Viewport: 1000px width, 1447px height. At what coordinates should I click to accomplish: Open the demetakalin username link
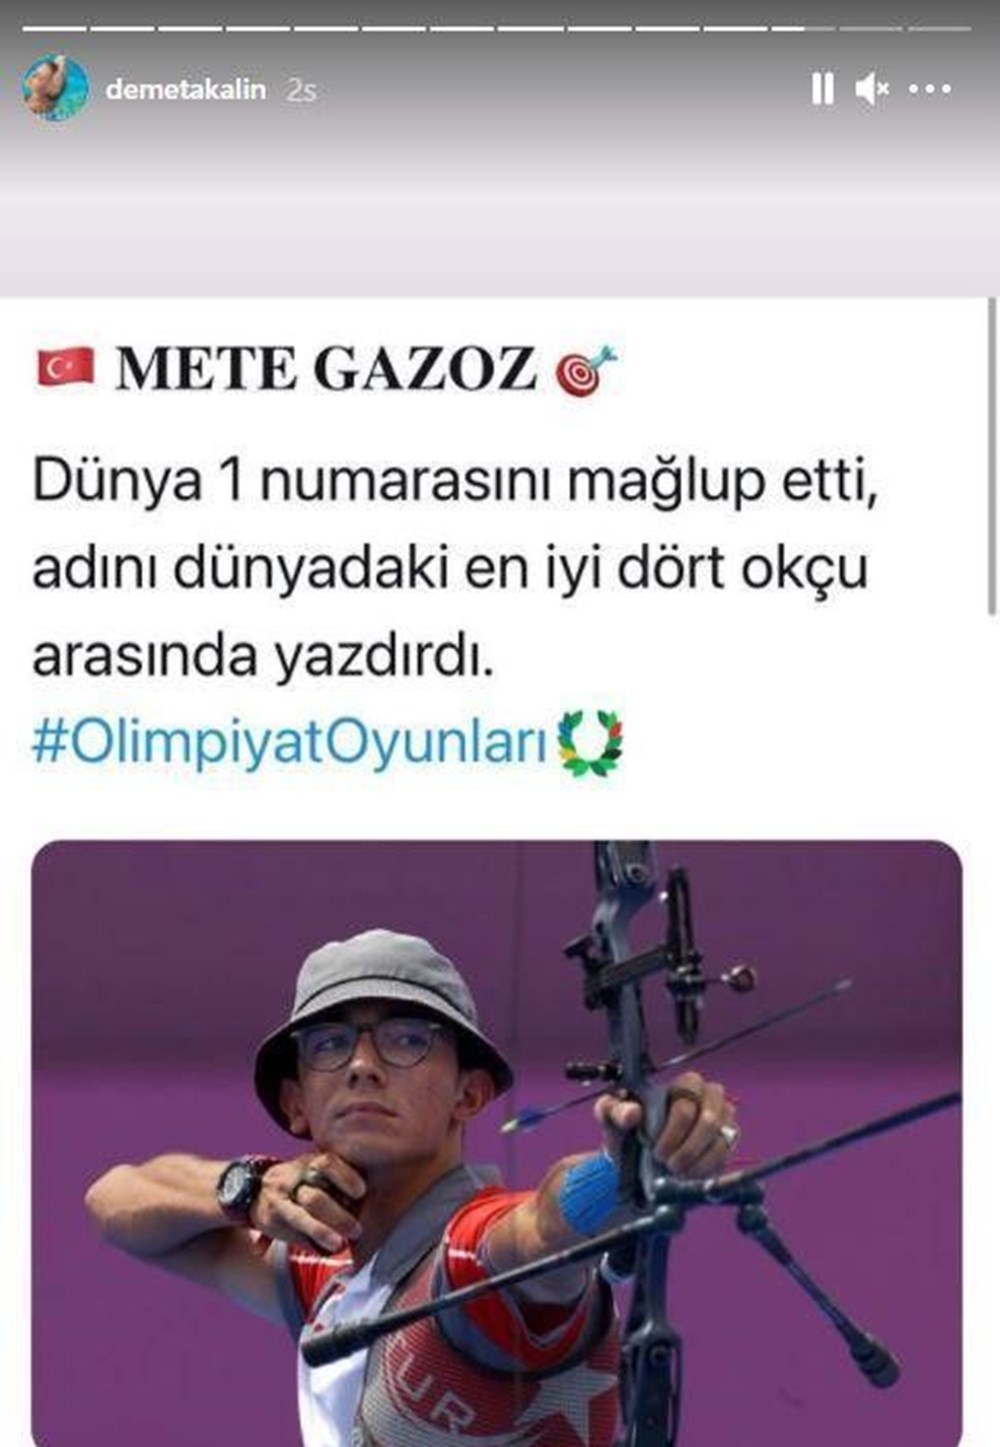(186, 90)
